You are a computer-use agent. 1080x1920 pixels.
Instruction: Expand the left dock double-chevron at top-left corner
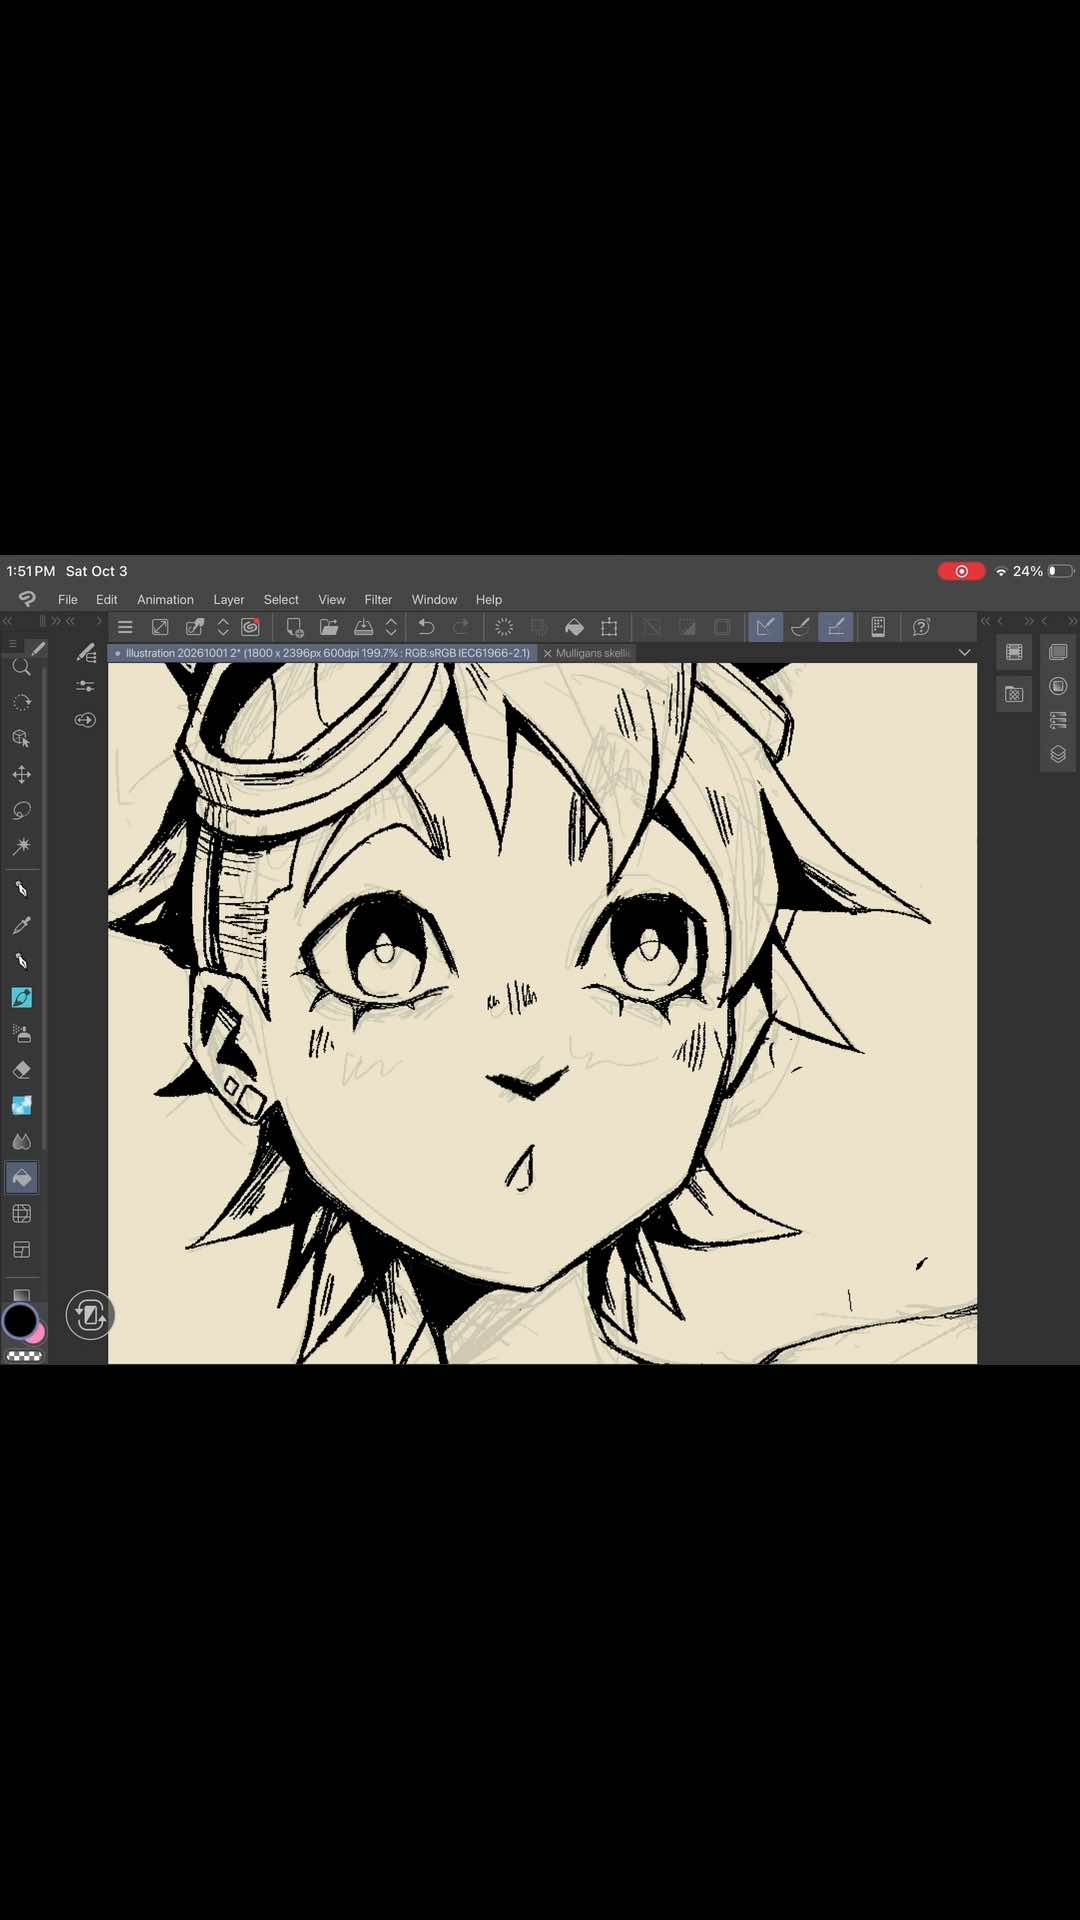(8, 621)
